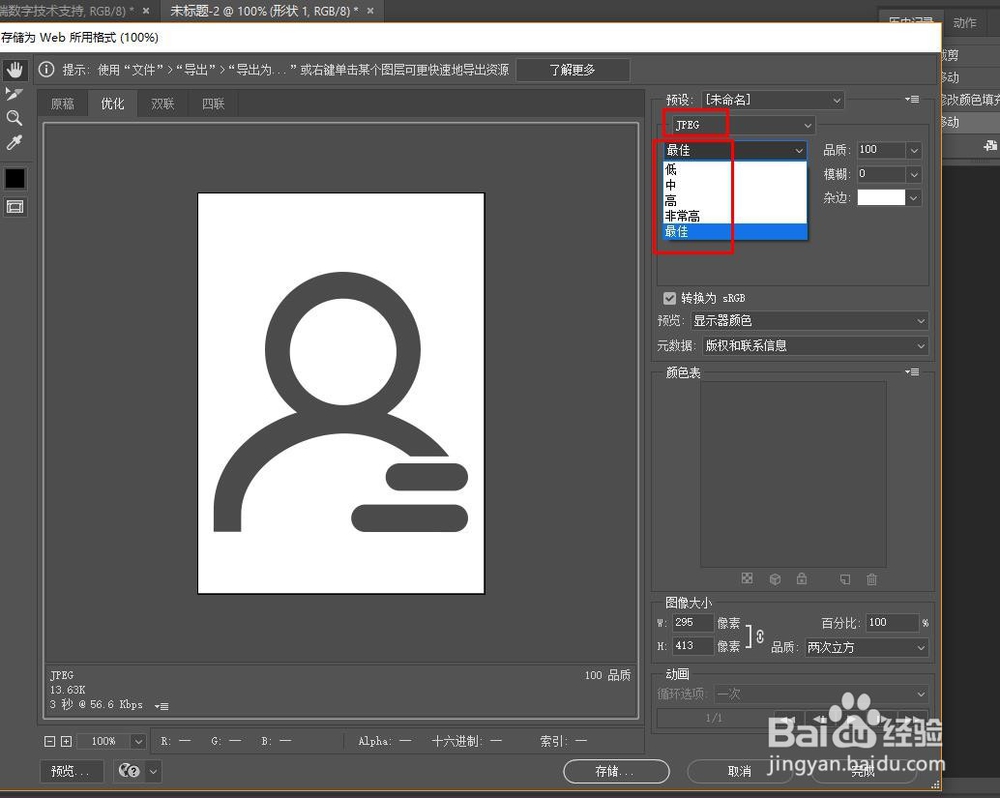Image resolution: width=1000 pixels, height=798 pixels.
Task: Switch to the 双联 tab
Action: (163, 103)
